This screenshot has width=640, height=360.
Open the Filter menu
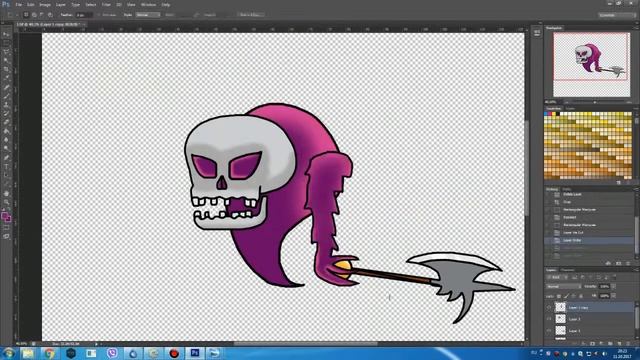pyautogui.click(x=106, y=4)
